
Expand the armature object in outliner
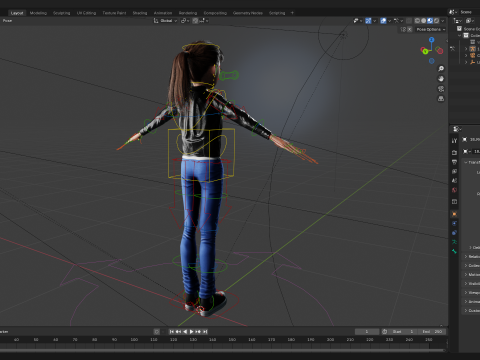pos(466,49)
